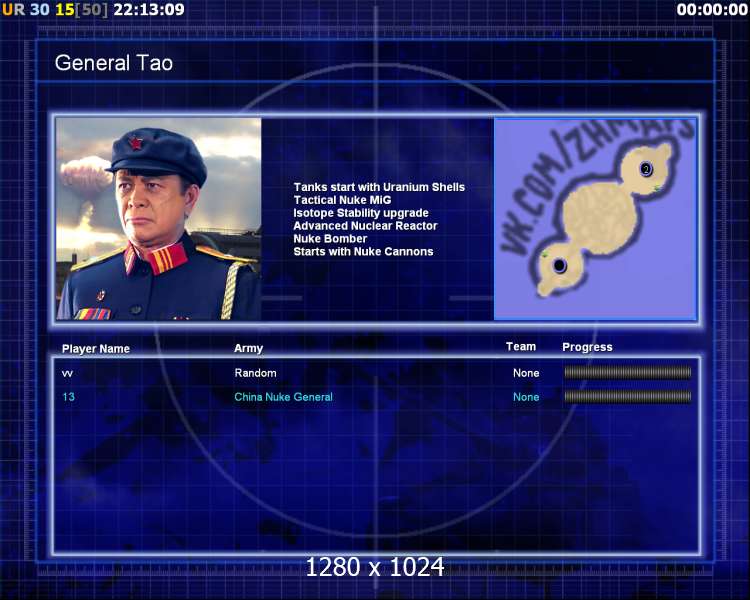Image resolution: width=750 pixels, height=600 pixels.
Task: Click the progress bar for player 13
Action: (x=628, y=396)
